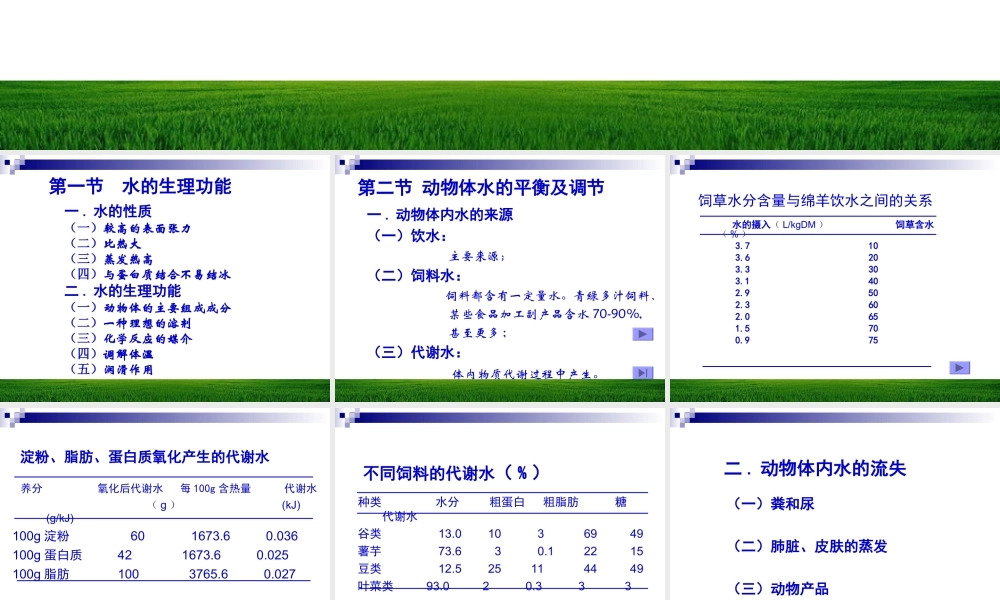This screenshot has width=1000, height=600.
Task: Select the value 75 in the 饲草含水 column
Action: click(873, 340)
